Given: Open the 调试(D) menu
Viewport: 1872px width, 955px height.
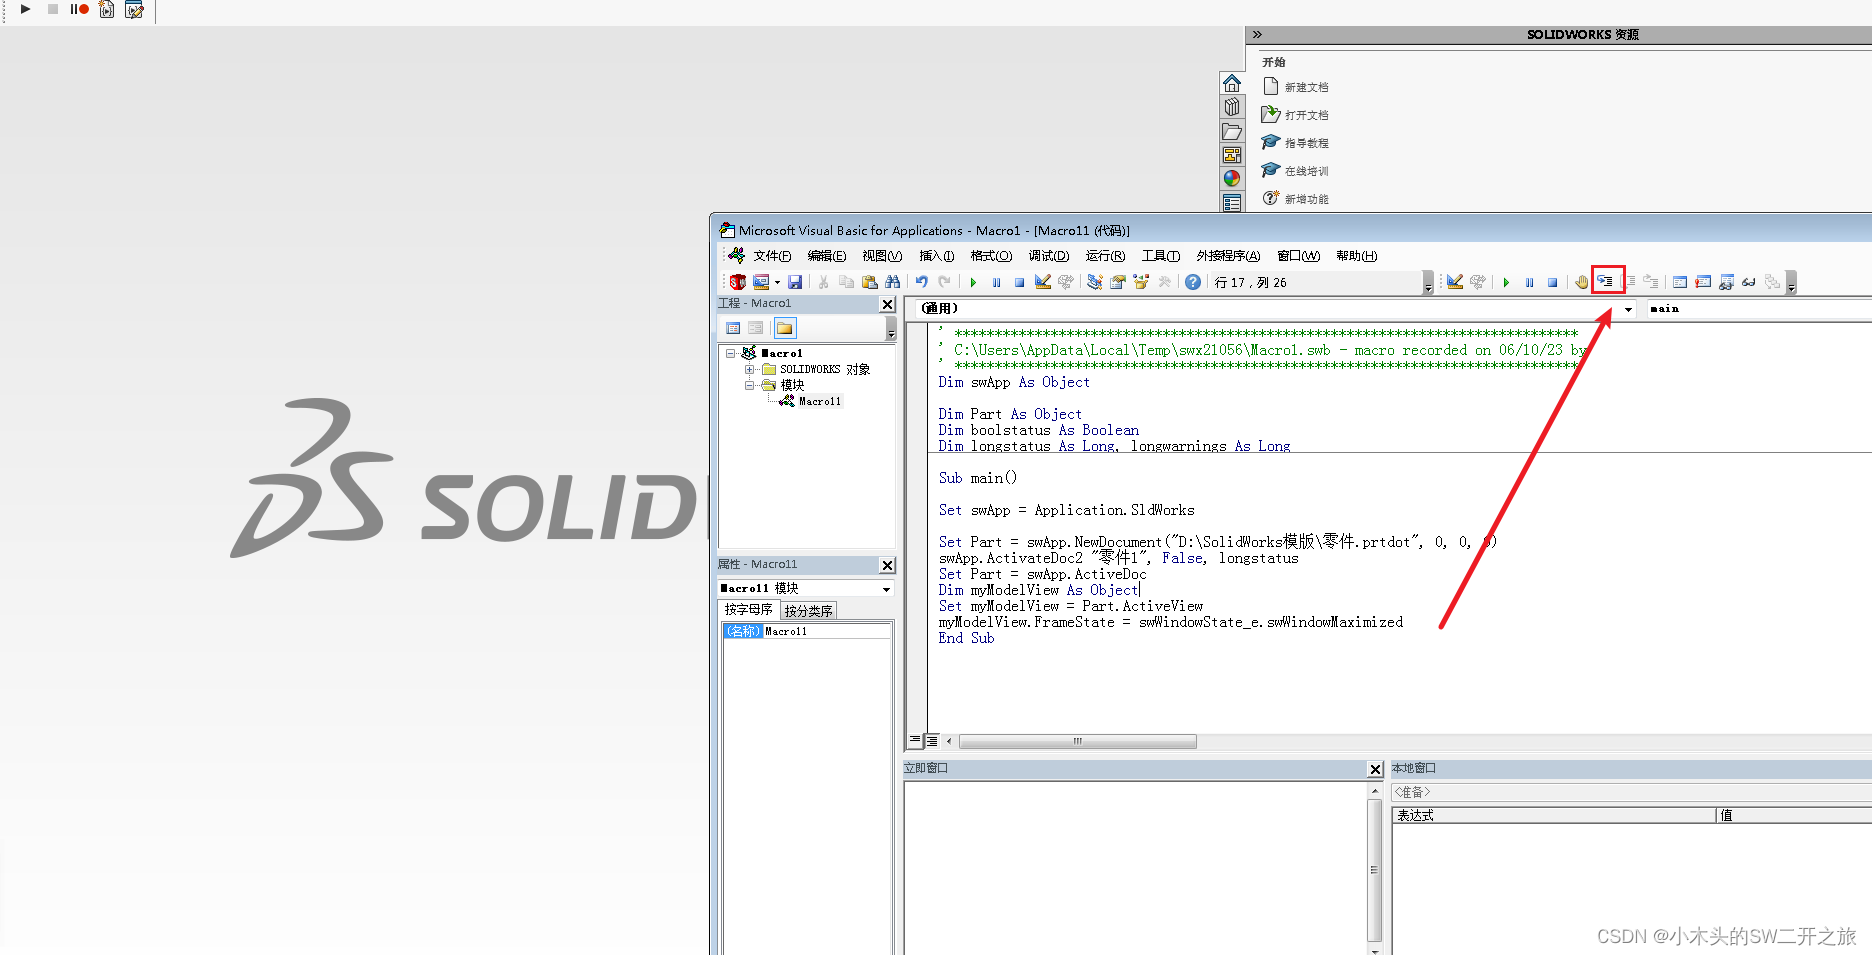Looking at the screenshot, I should (1049, 256).
